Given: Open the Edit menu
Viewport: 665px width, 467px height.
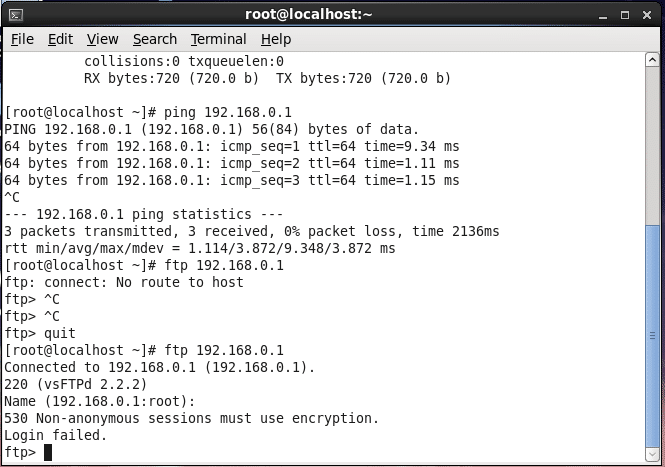Looking at the screenshot, I should click(x=60, y=39).
